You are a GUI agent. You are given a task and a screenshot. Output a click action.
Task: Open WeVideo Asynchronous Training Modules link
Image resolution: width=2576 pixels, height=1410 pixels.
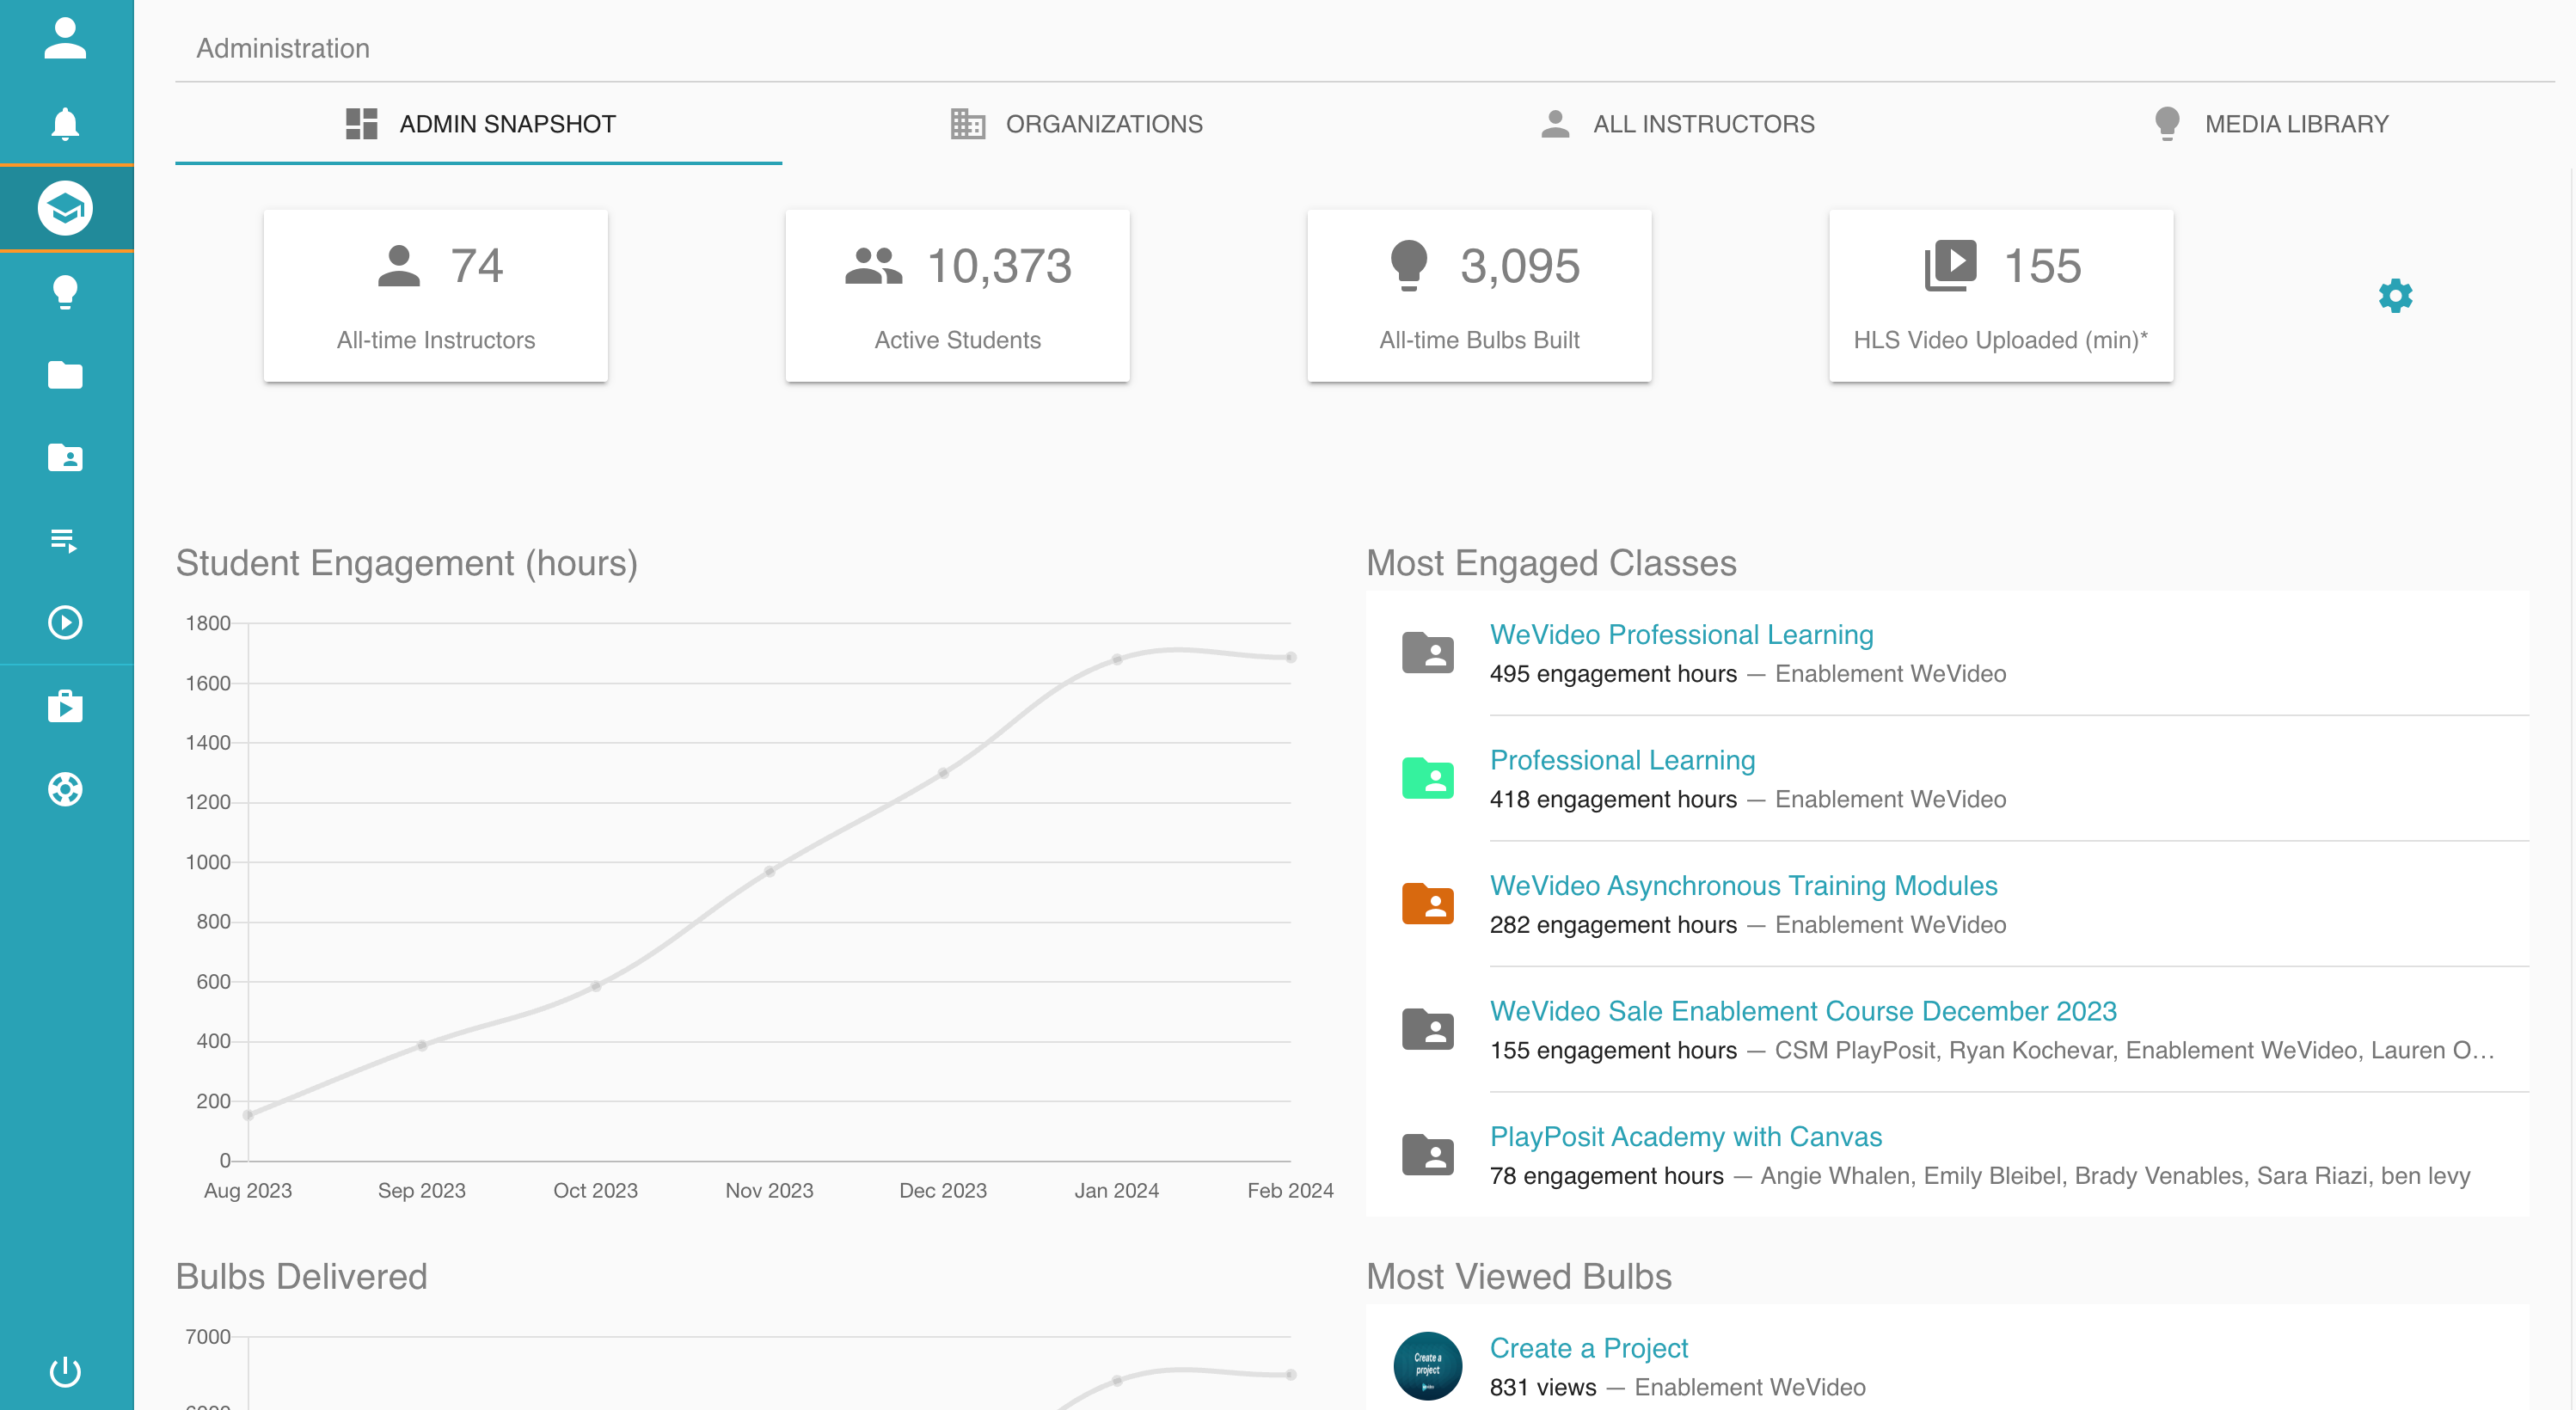coord(1743,886)
